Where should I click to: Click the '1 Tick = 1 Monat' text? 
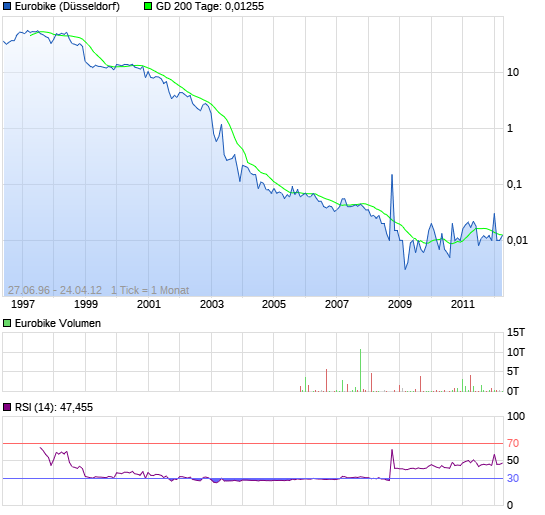click(150, 290)
